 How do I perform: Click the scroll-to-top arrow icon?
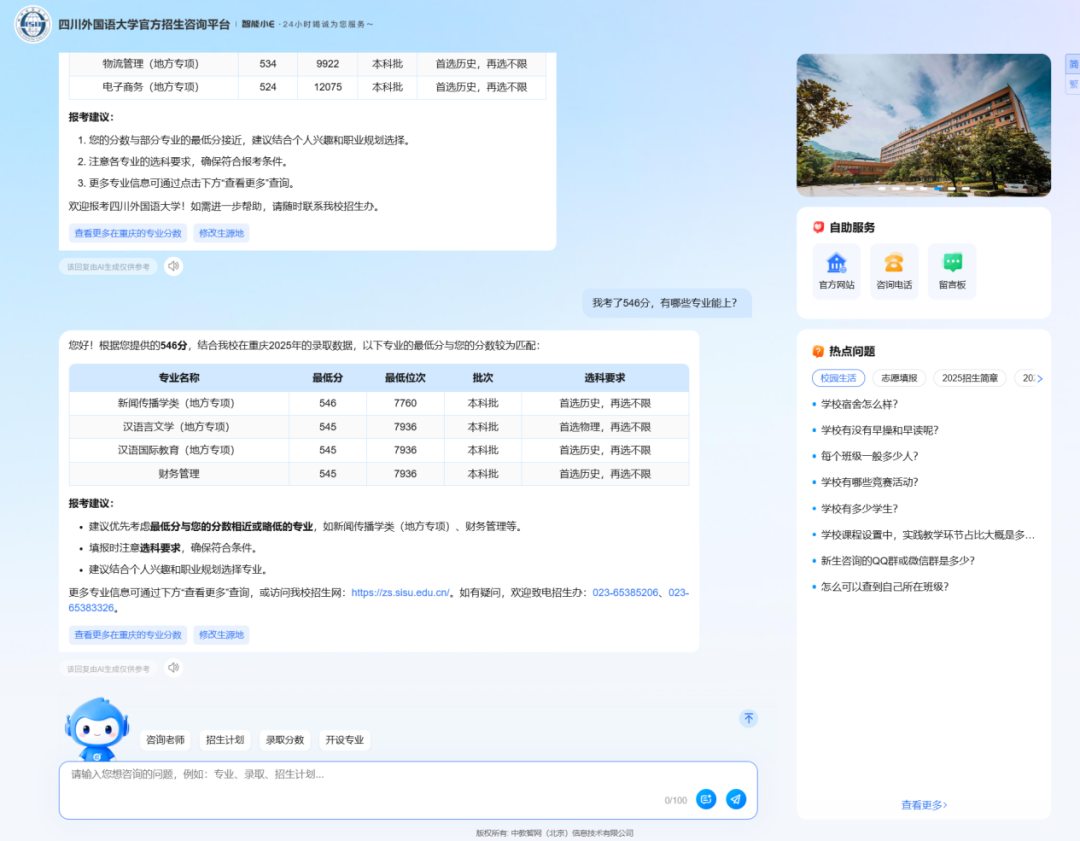pos(749,718)
